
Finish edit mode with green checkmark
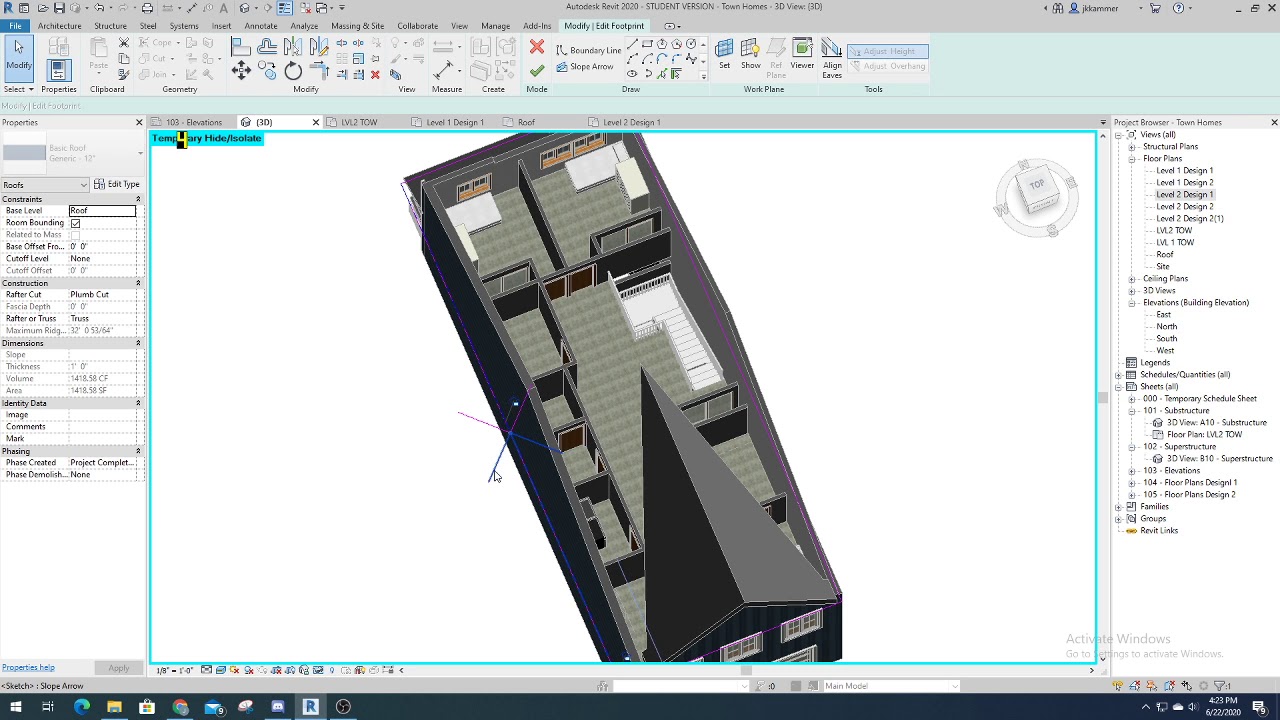[537, 70]
